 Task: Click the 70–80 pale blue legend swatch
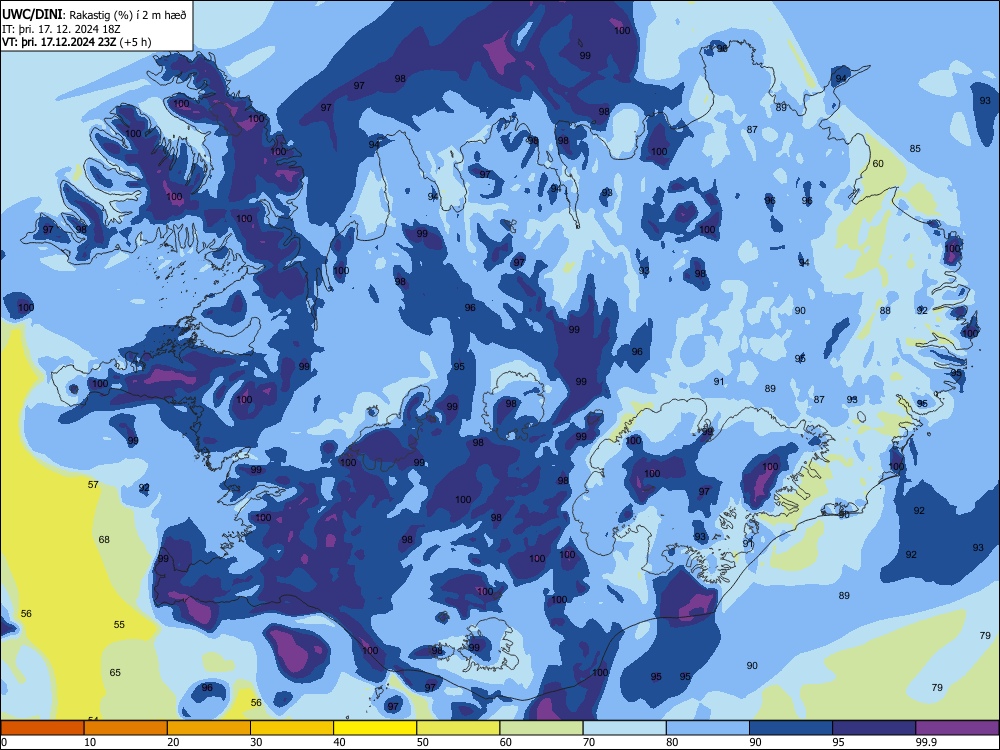(x=624, y=728)
